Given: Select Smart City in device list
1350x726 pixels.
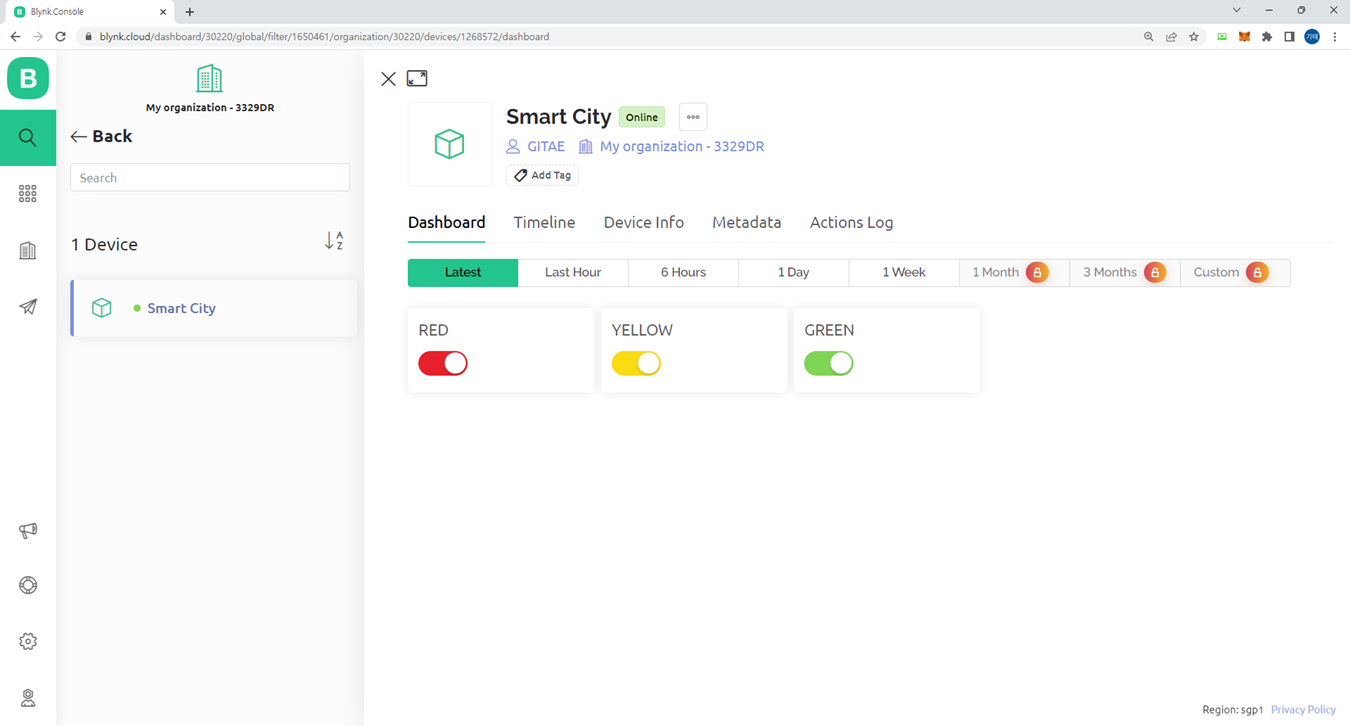Looking at the screenshot, I should point(215,308).
